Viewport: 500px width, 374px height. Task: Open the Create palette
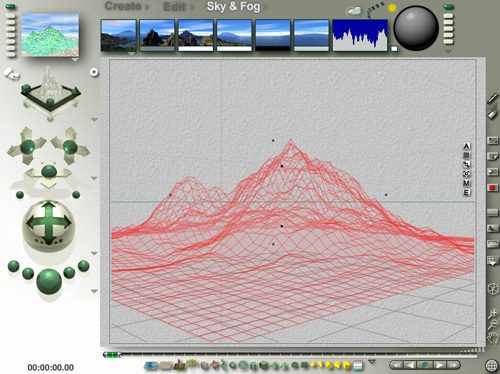pos(123,6)
